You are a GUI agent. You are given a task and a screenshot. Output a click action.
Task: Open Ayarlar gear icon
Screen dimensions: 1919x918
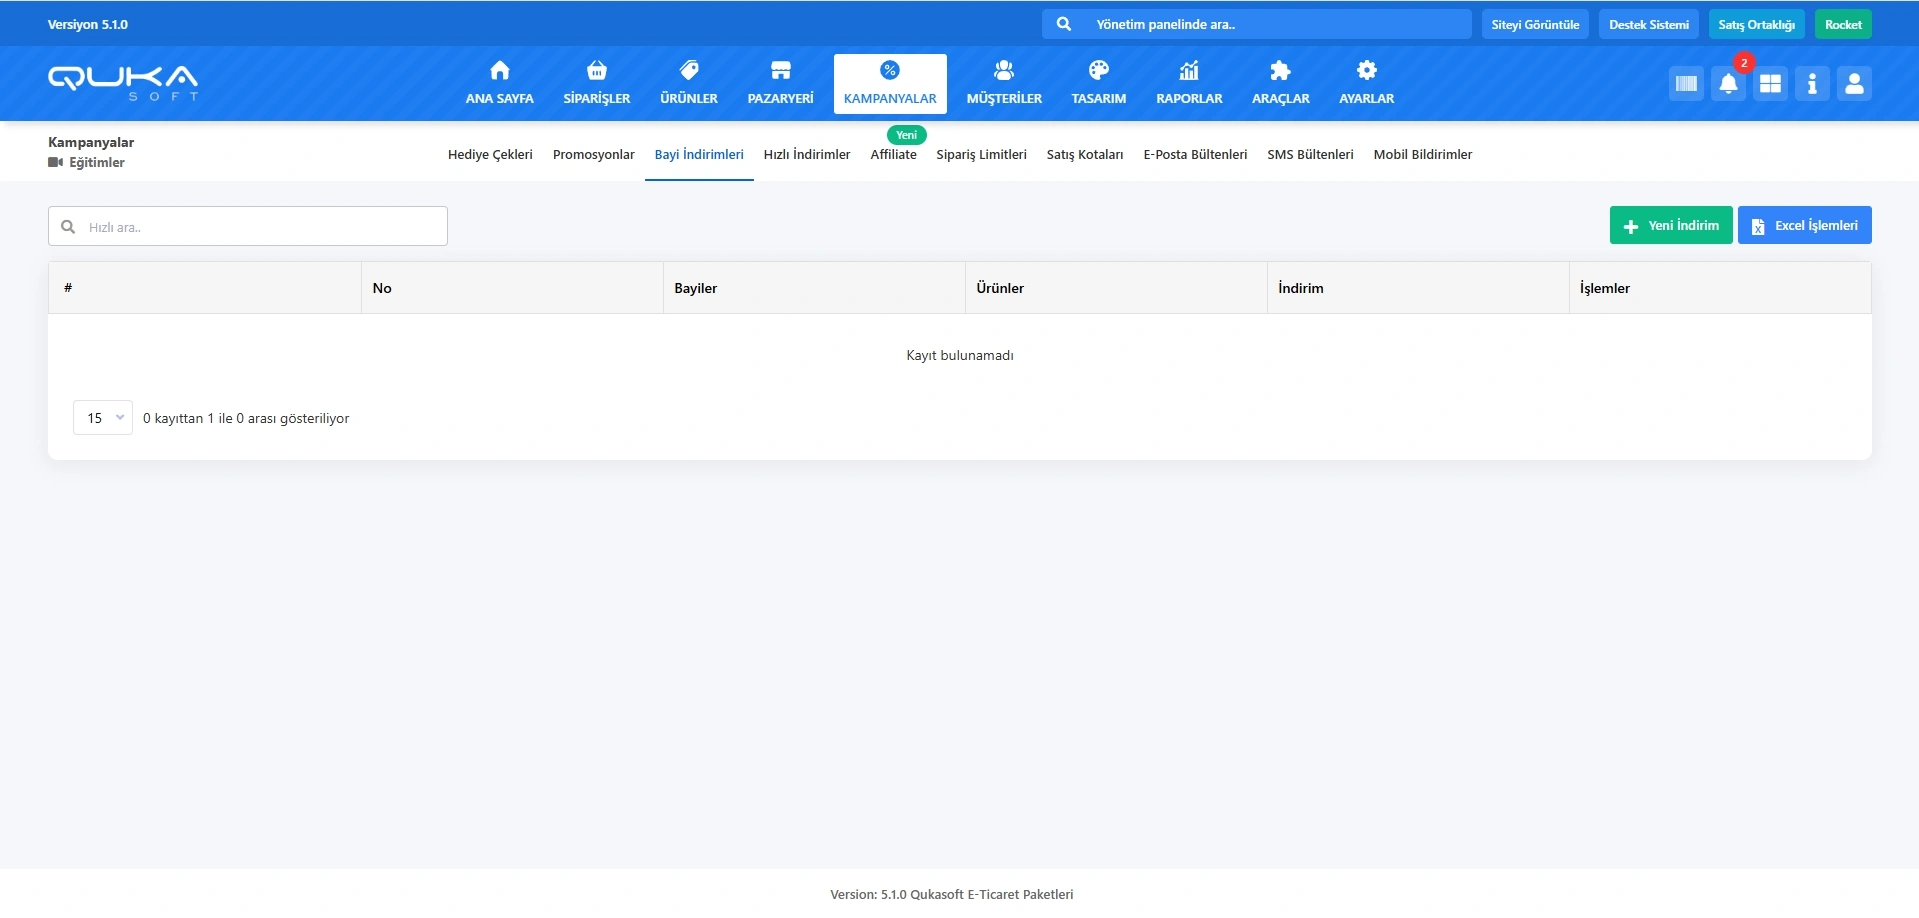pos(1366,71)
